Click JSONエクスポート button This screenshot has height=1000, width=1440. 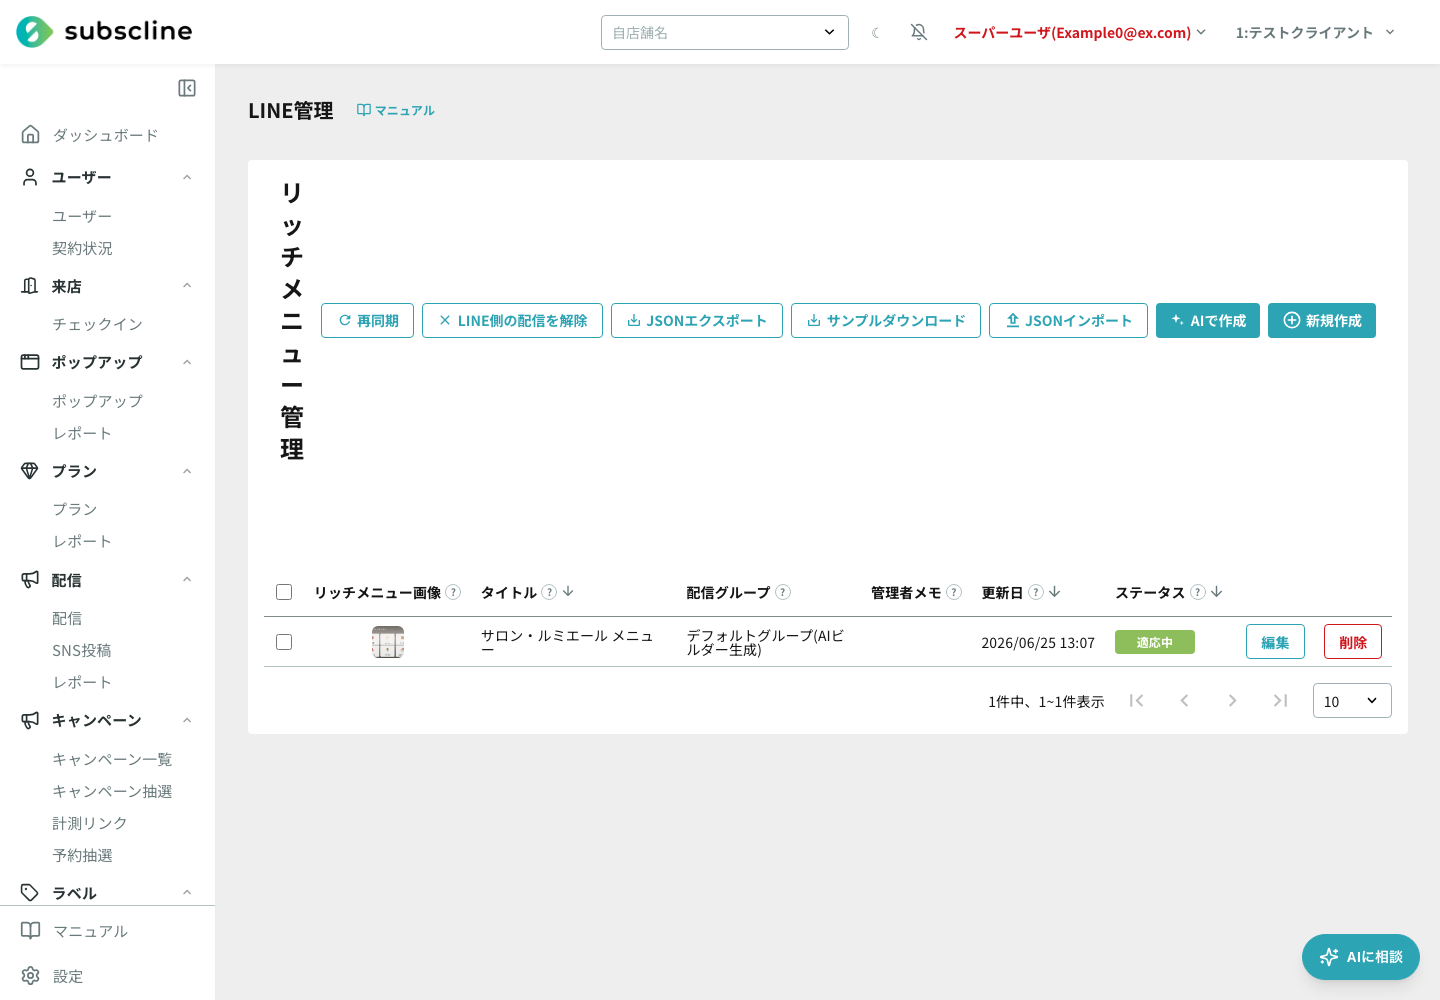coord(697,321)
